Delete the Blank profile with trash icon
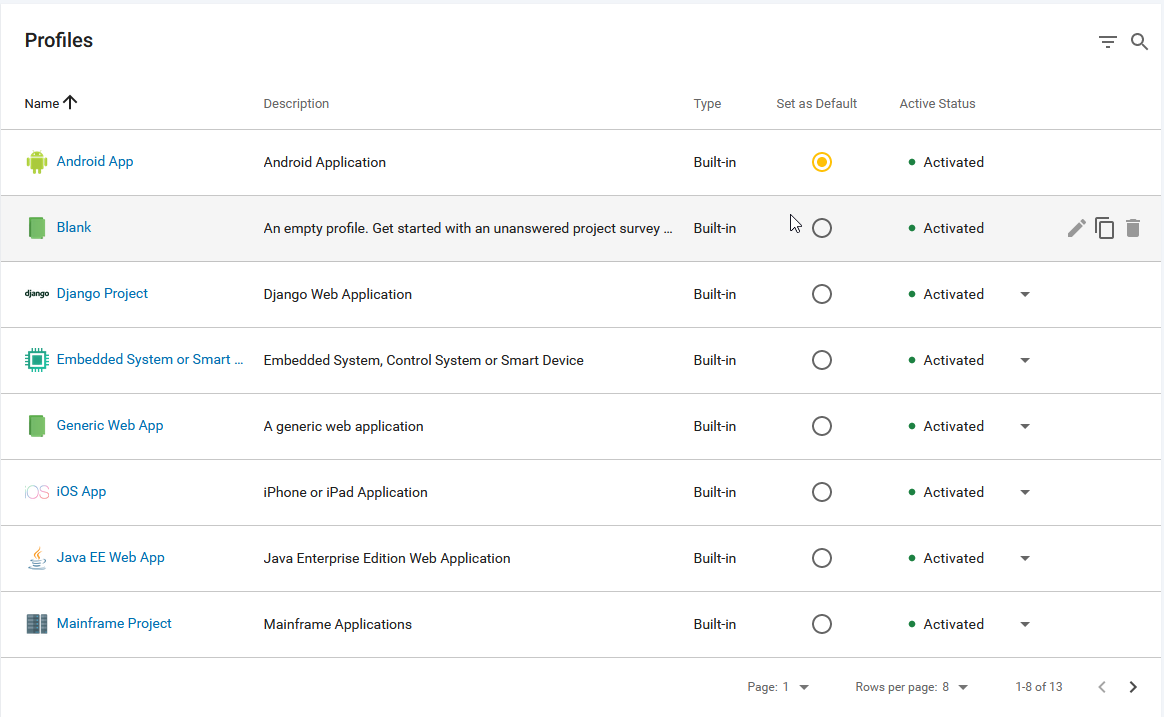 tap(1132, 228)
